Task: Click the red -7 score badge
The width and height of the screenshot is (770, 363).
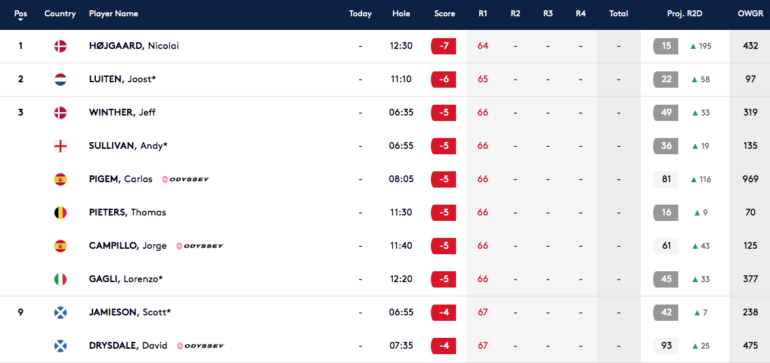Action: click(443, 46)
